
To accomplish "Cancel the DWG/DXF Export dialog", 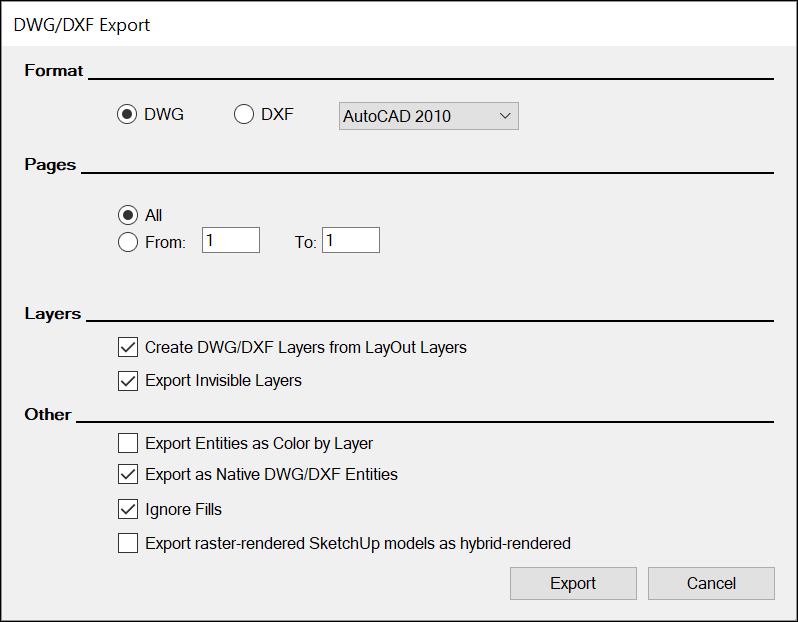I will point(711,583).
